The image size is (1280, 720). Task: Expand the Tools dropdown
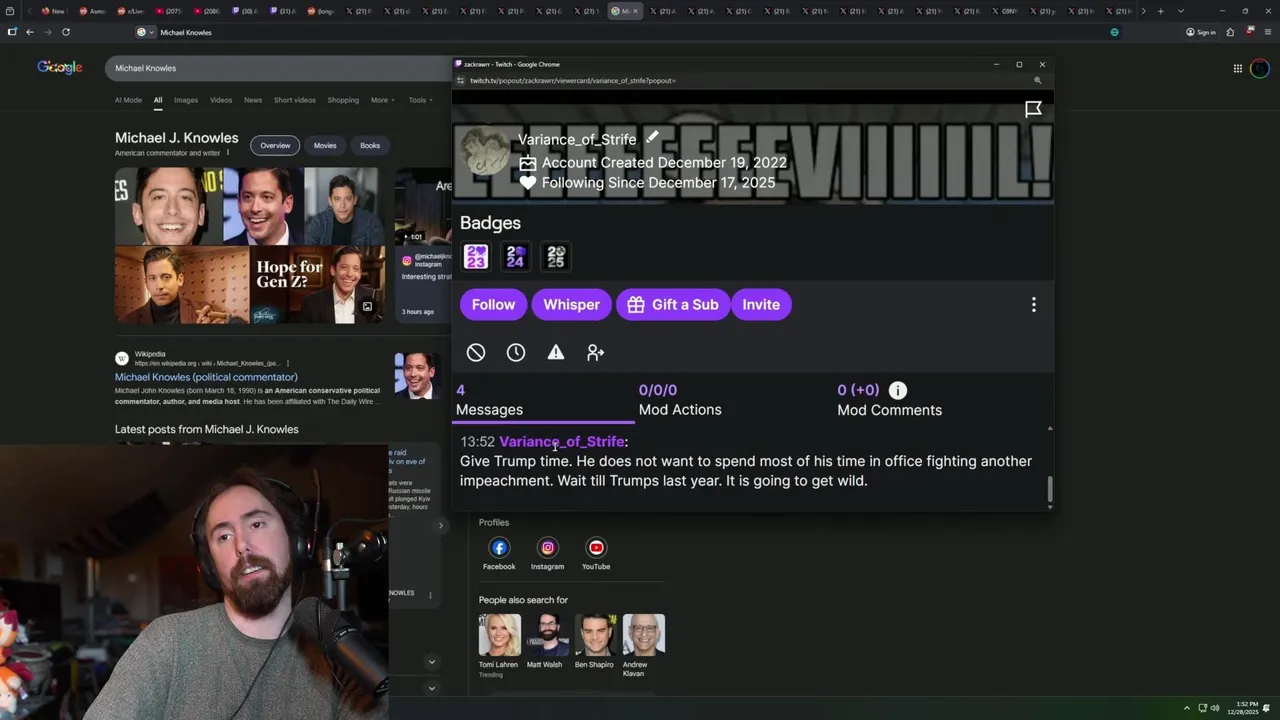420,100
